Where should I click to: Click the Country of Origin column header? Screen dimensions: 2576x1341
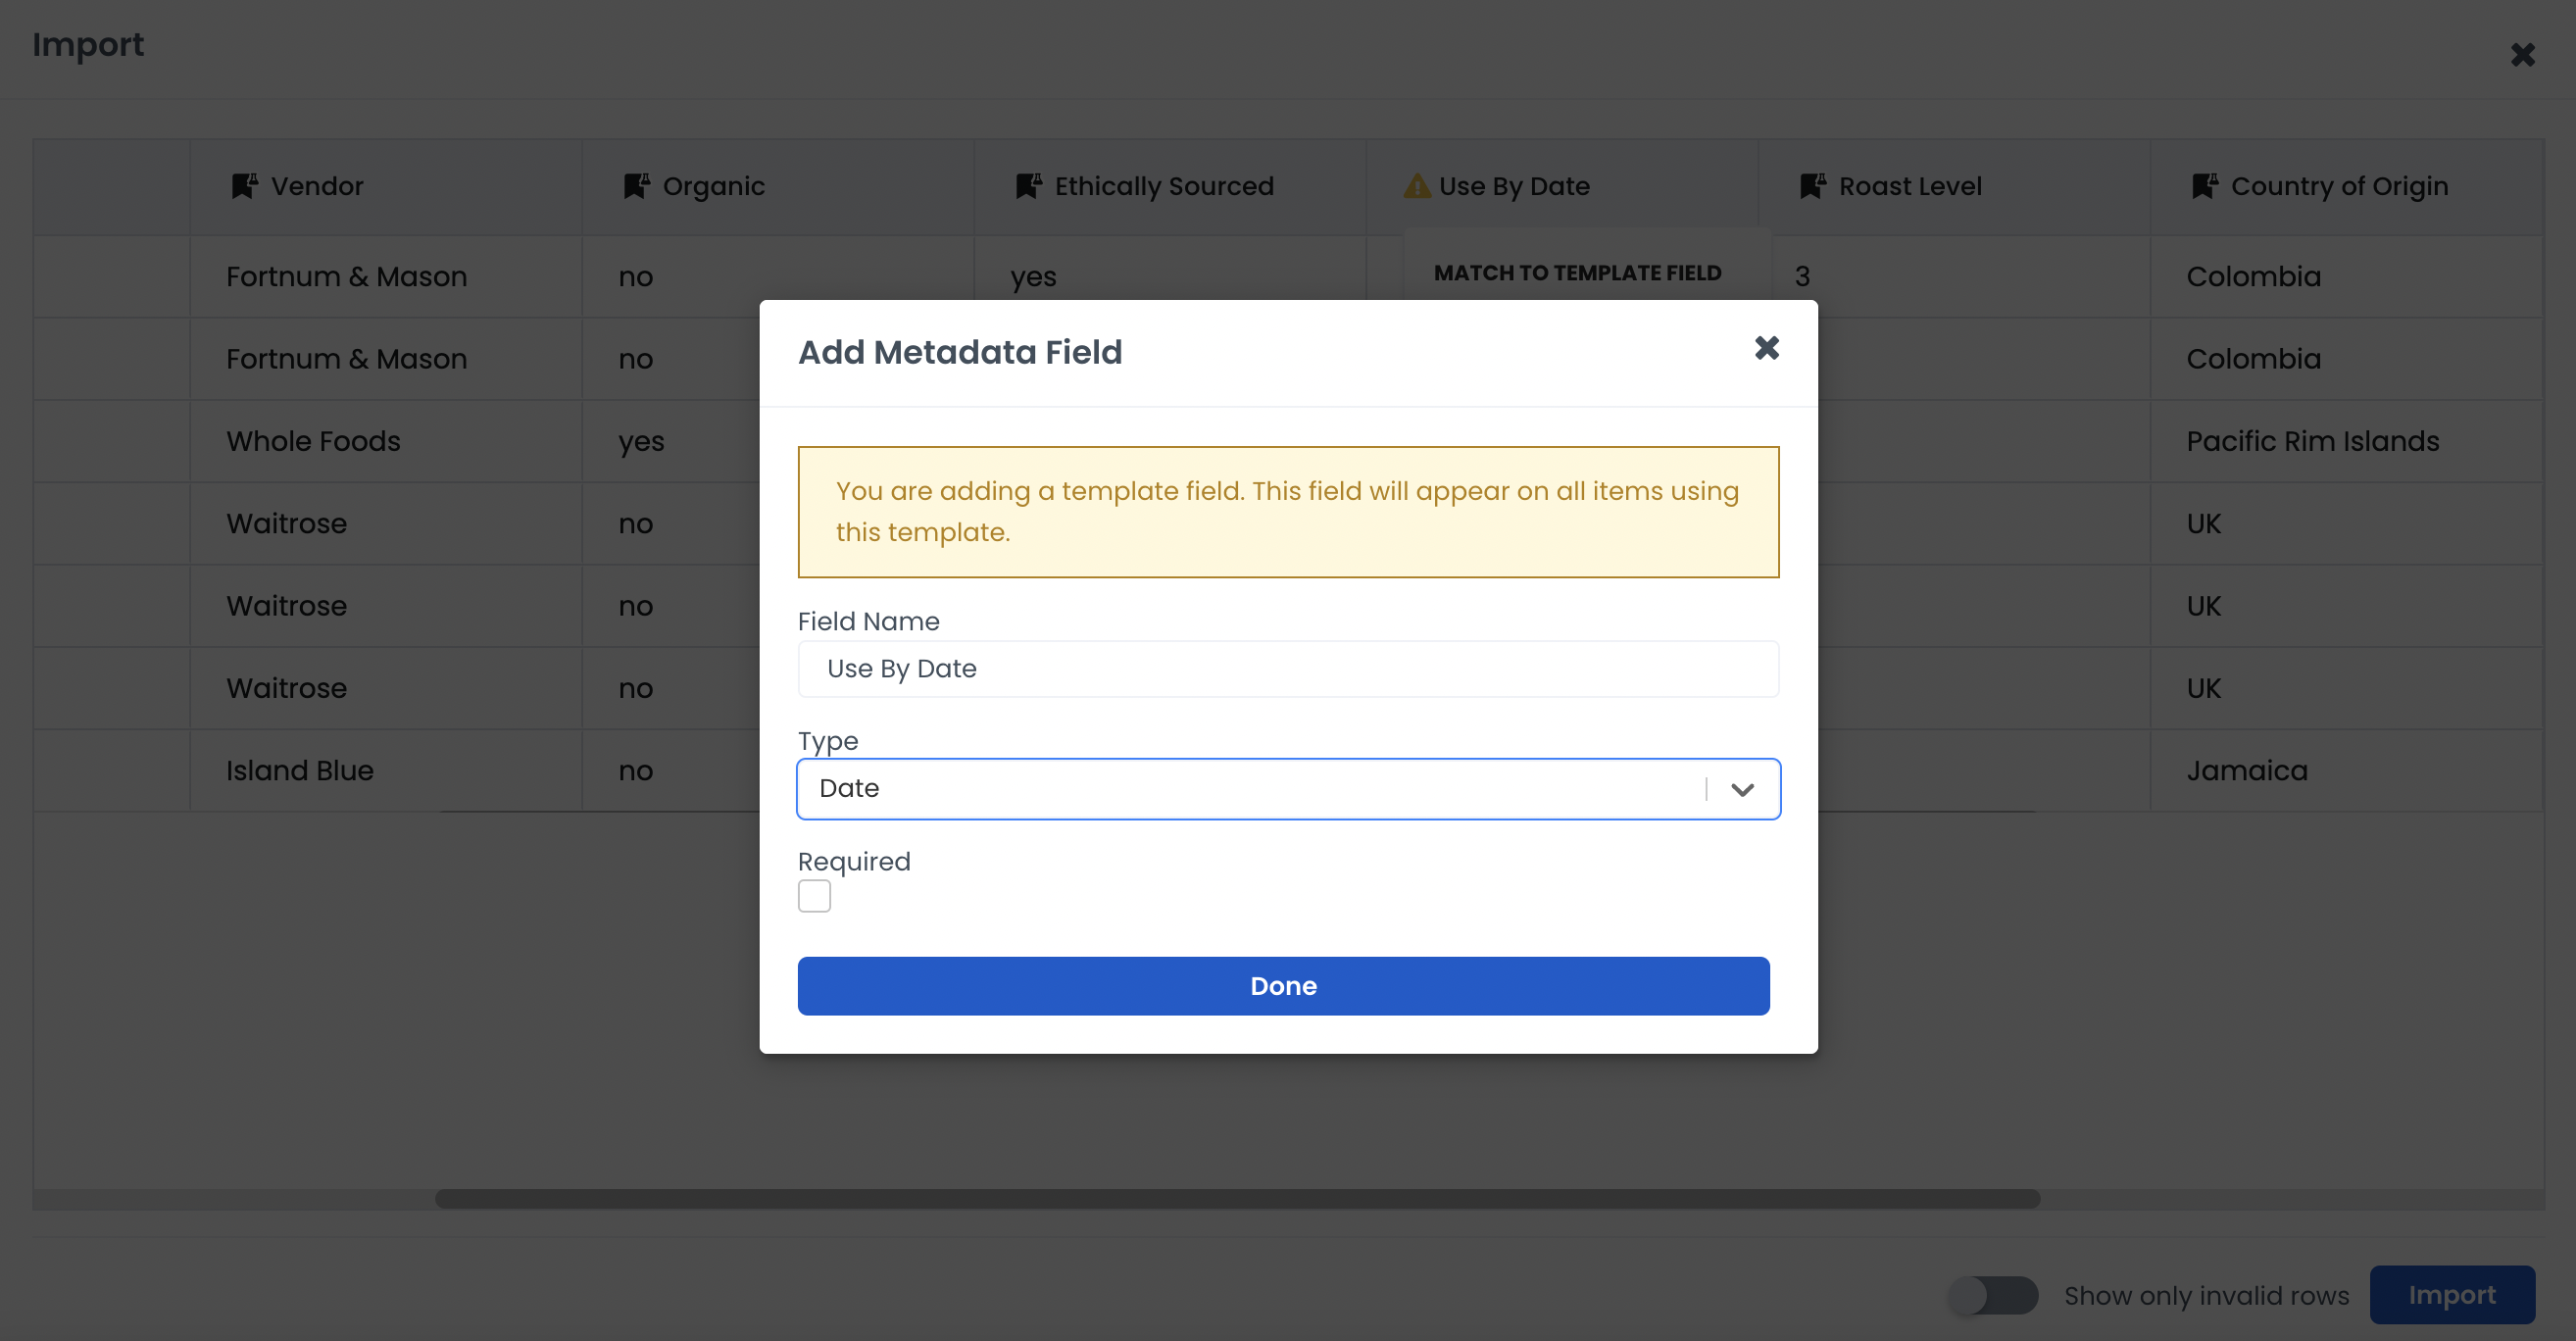pos(2339,186)
